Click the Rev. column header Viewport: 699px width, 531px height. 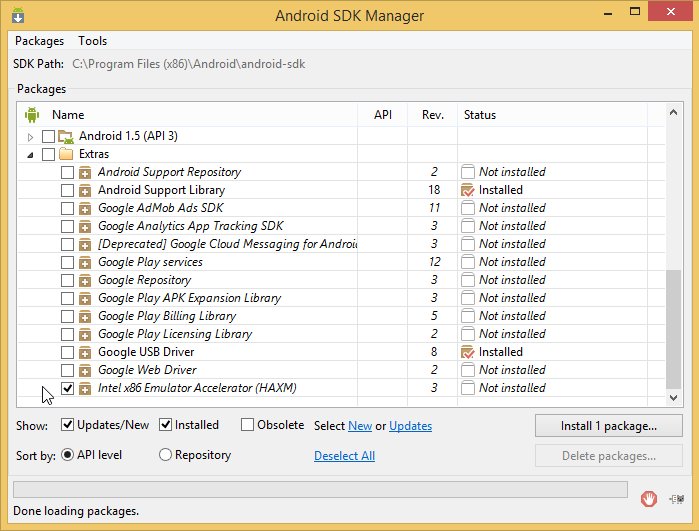click(x=432, y=115)
